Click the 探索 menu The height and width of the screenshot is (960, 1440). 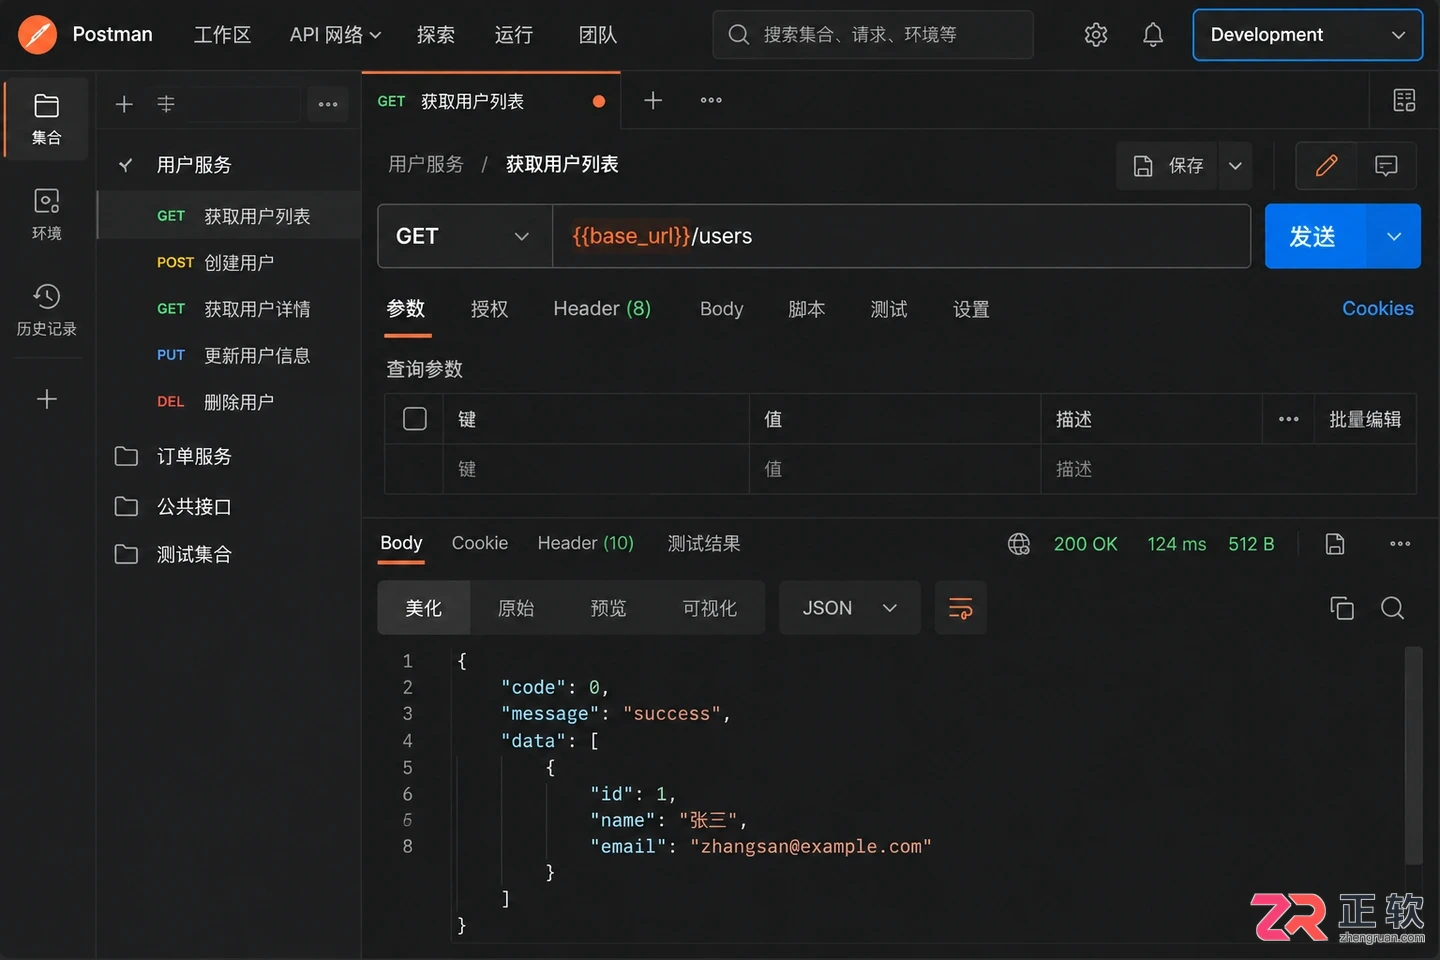[436, 35]
